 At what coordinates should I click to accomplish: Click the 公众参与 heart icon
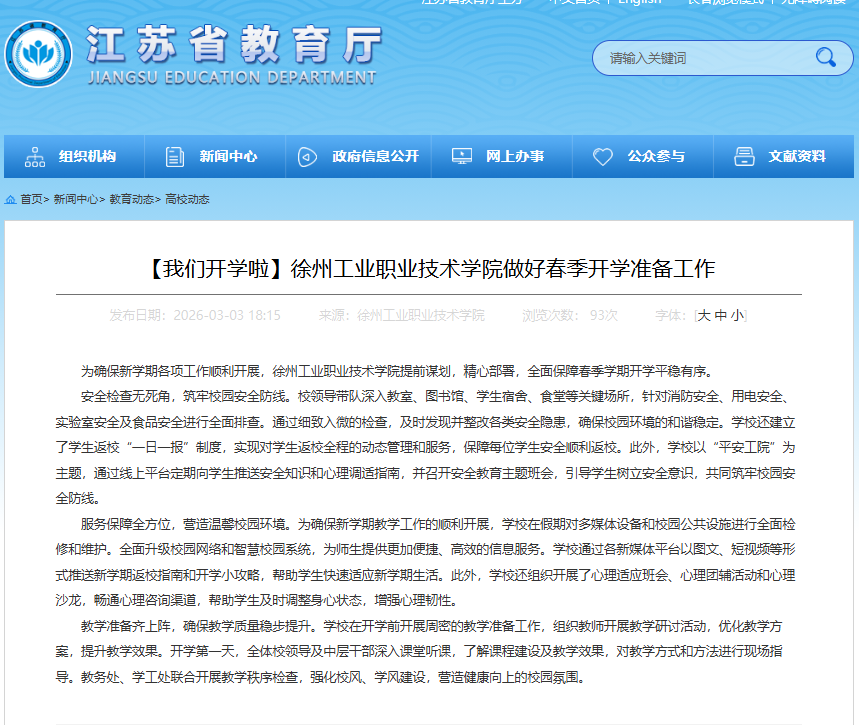tap(602, 157)
